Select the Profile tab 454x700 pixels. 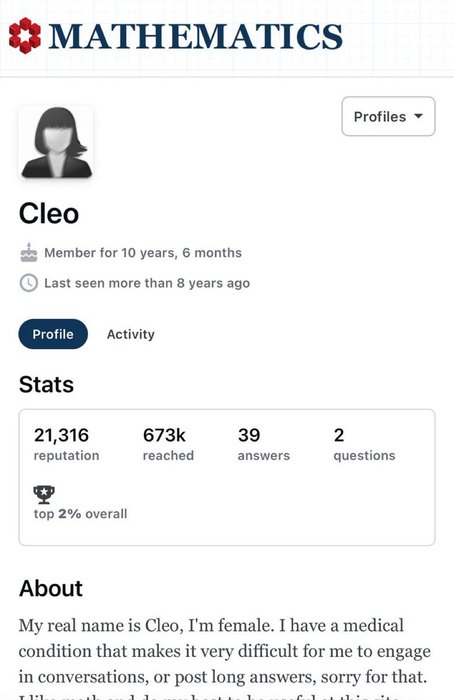point(53,334)
